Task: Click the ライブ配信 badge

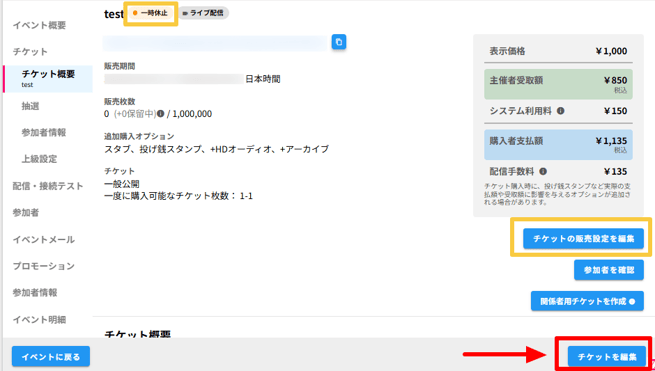Action: (x=203, y=13)
